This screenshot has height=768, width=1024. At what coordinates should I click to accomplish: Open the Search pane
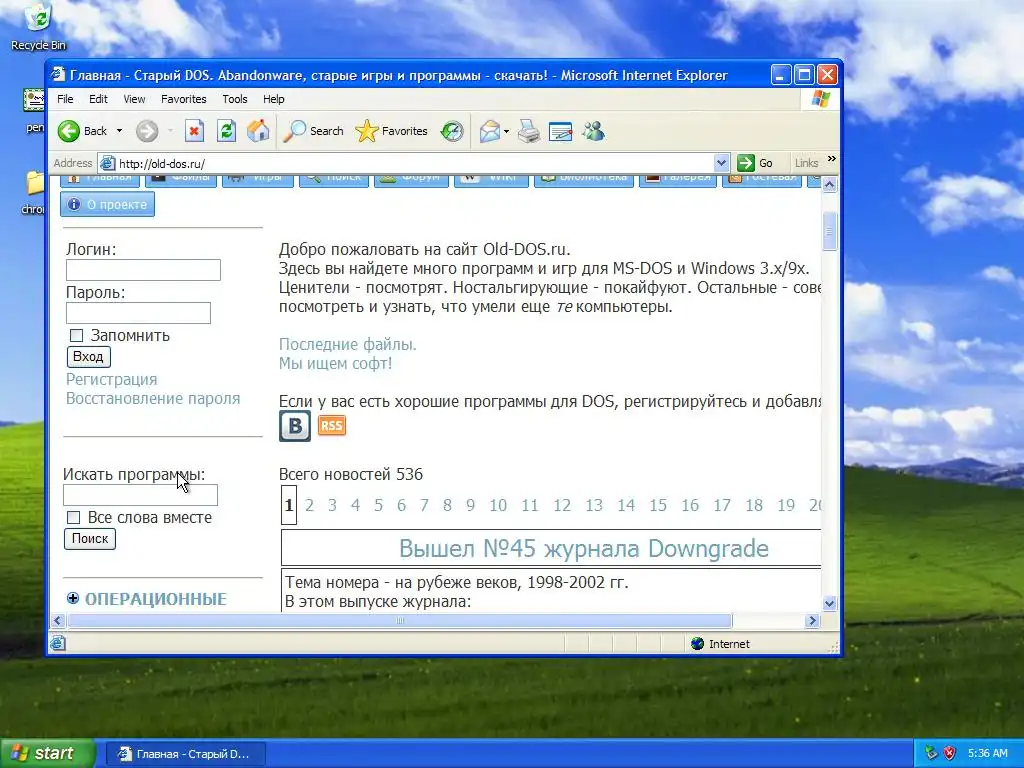(x=313, y=131)
